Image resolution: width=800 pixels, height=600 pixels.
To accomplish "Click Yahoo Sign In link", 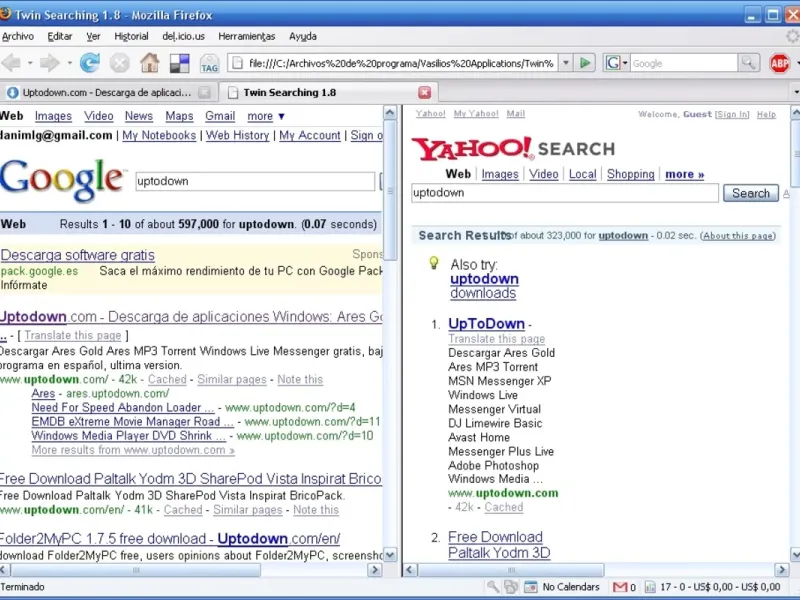I will click(732, 114).
